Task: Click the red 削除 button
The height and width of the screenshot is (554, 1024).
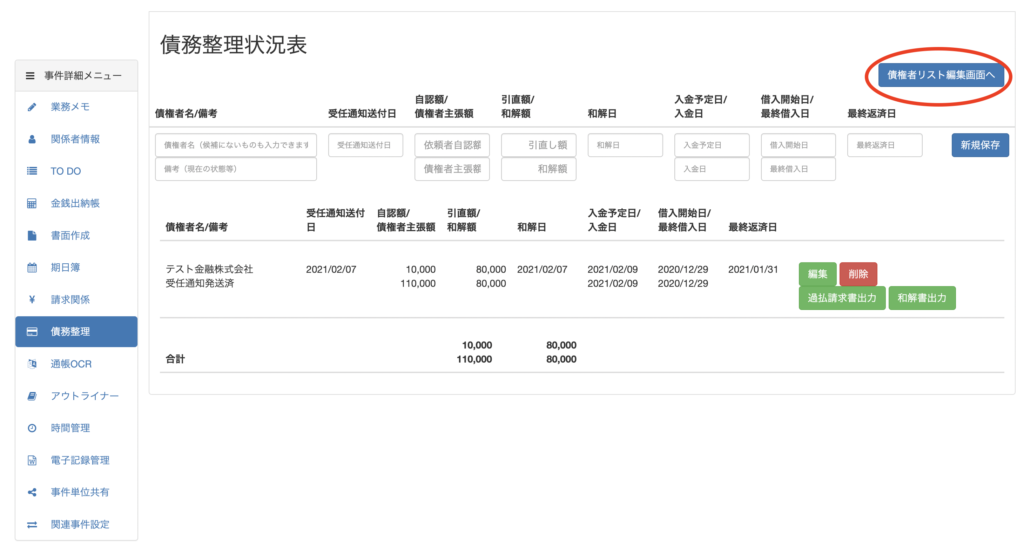Action: [x=858, y=274]
